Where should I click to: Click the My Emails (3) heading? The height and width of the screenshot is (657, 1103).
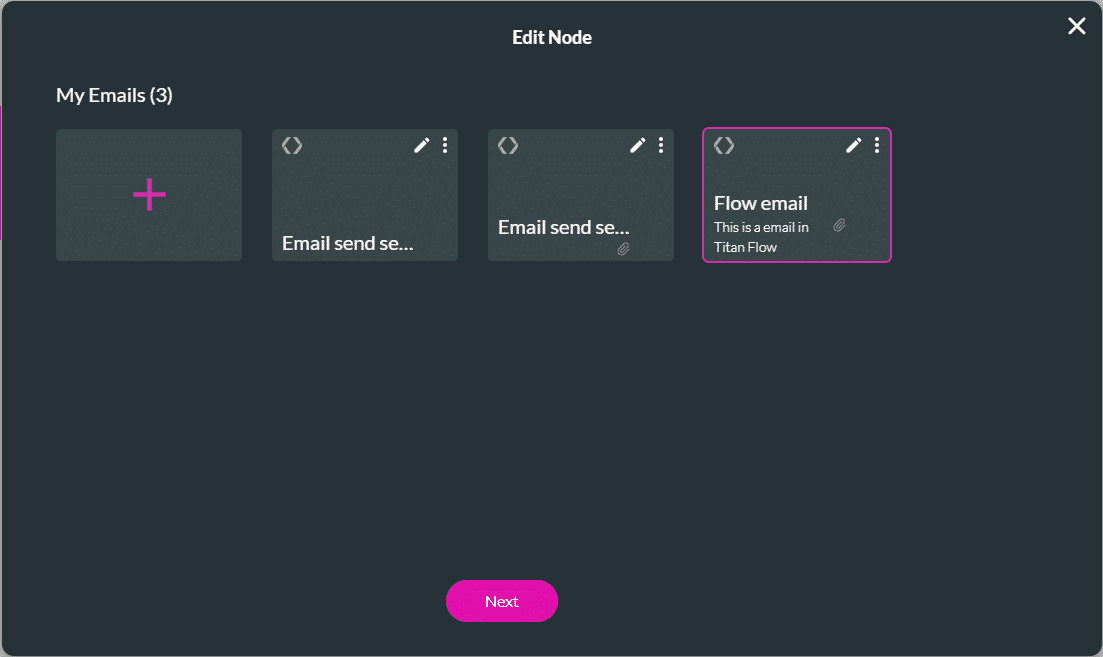(114, 95)
